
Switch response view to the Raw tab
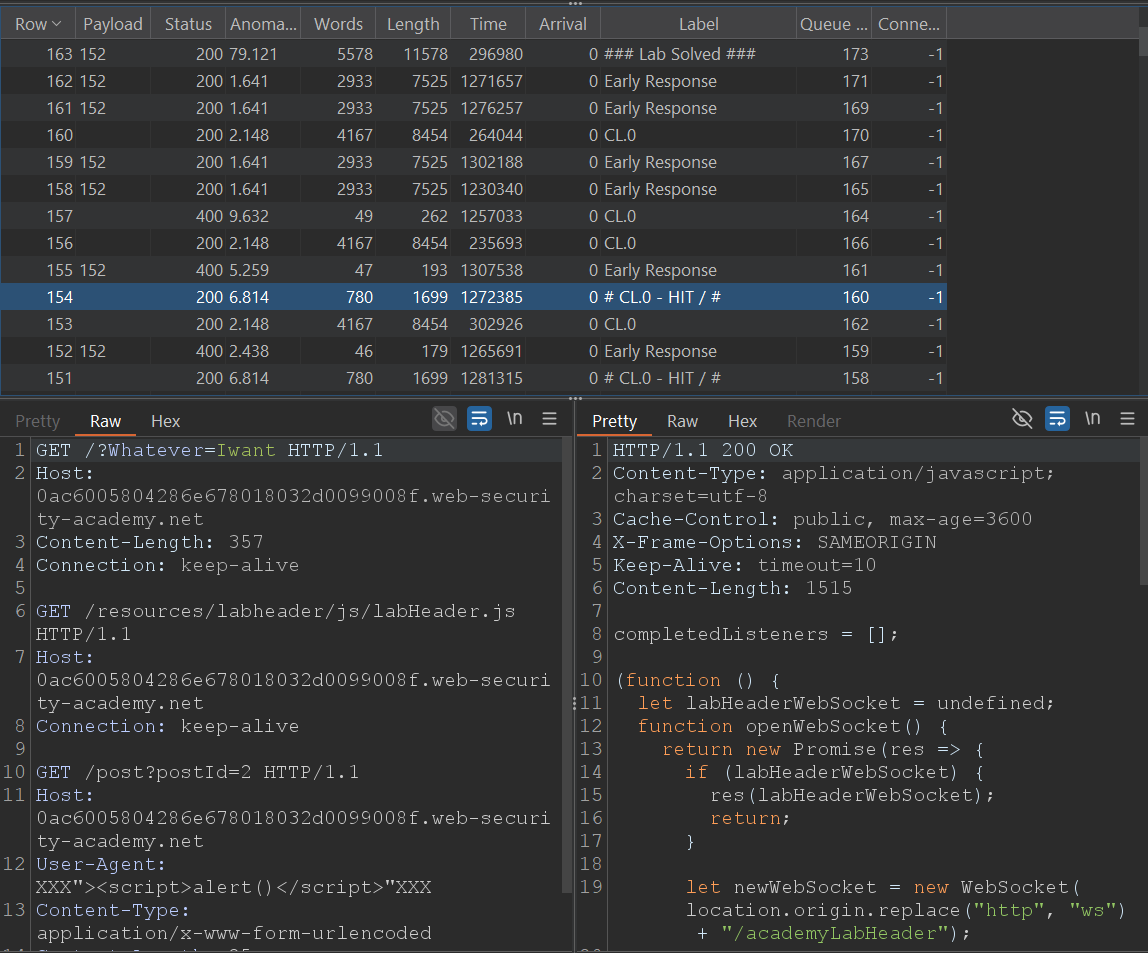coord(682,421)
